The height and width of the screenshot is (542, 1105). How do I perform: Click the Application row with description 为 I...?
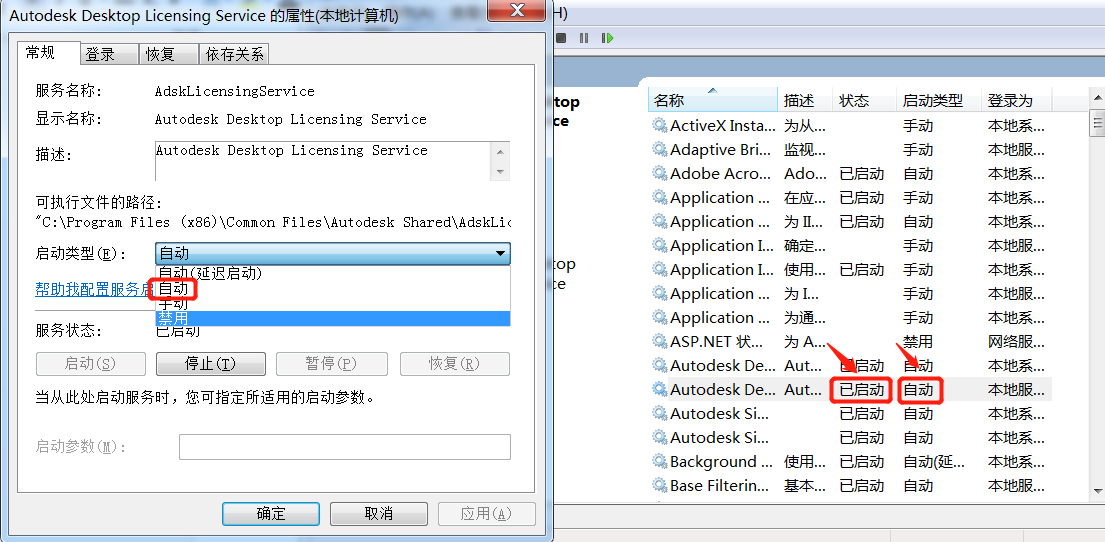[x=849, y=293]
